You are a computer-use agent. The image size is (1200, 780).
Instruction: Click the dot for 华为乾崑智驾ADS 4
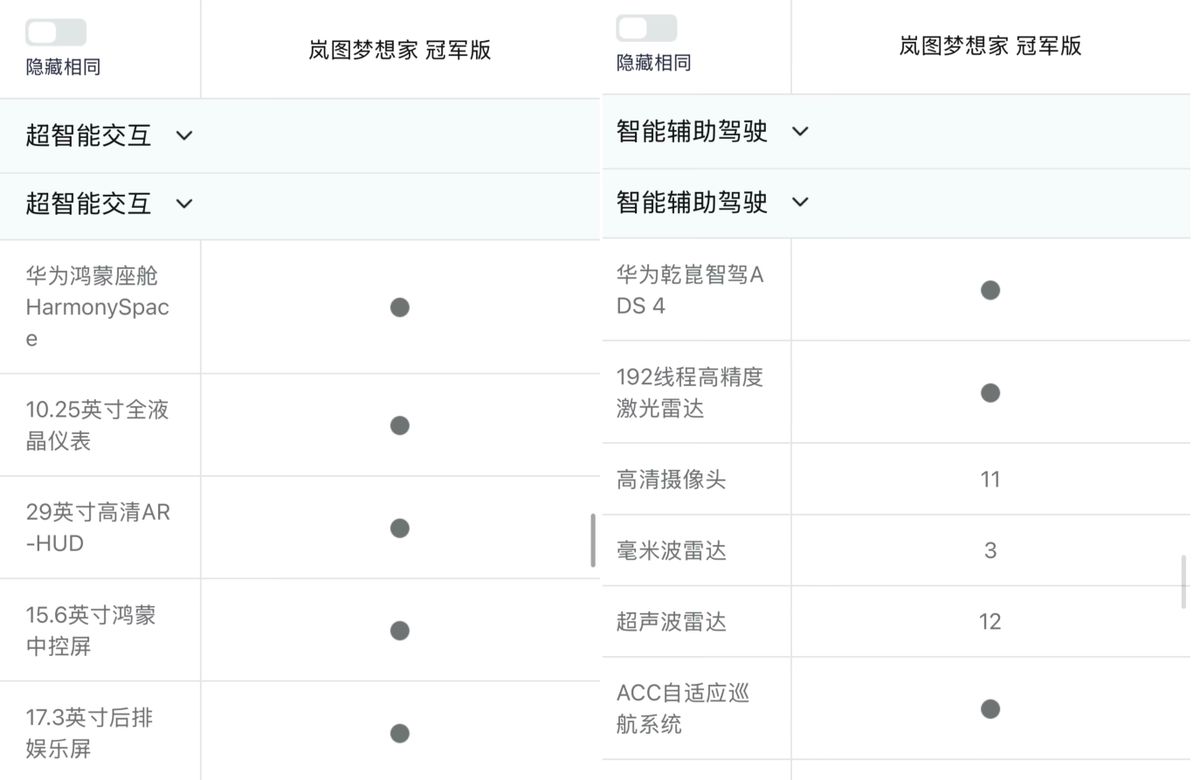click(990, 290)
